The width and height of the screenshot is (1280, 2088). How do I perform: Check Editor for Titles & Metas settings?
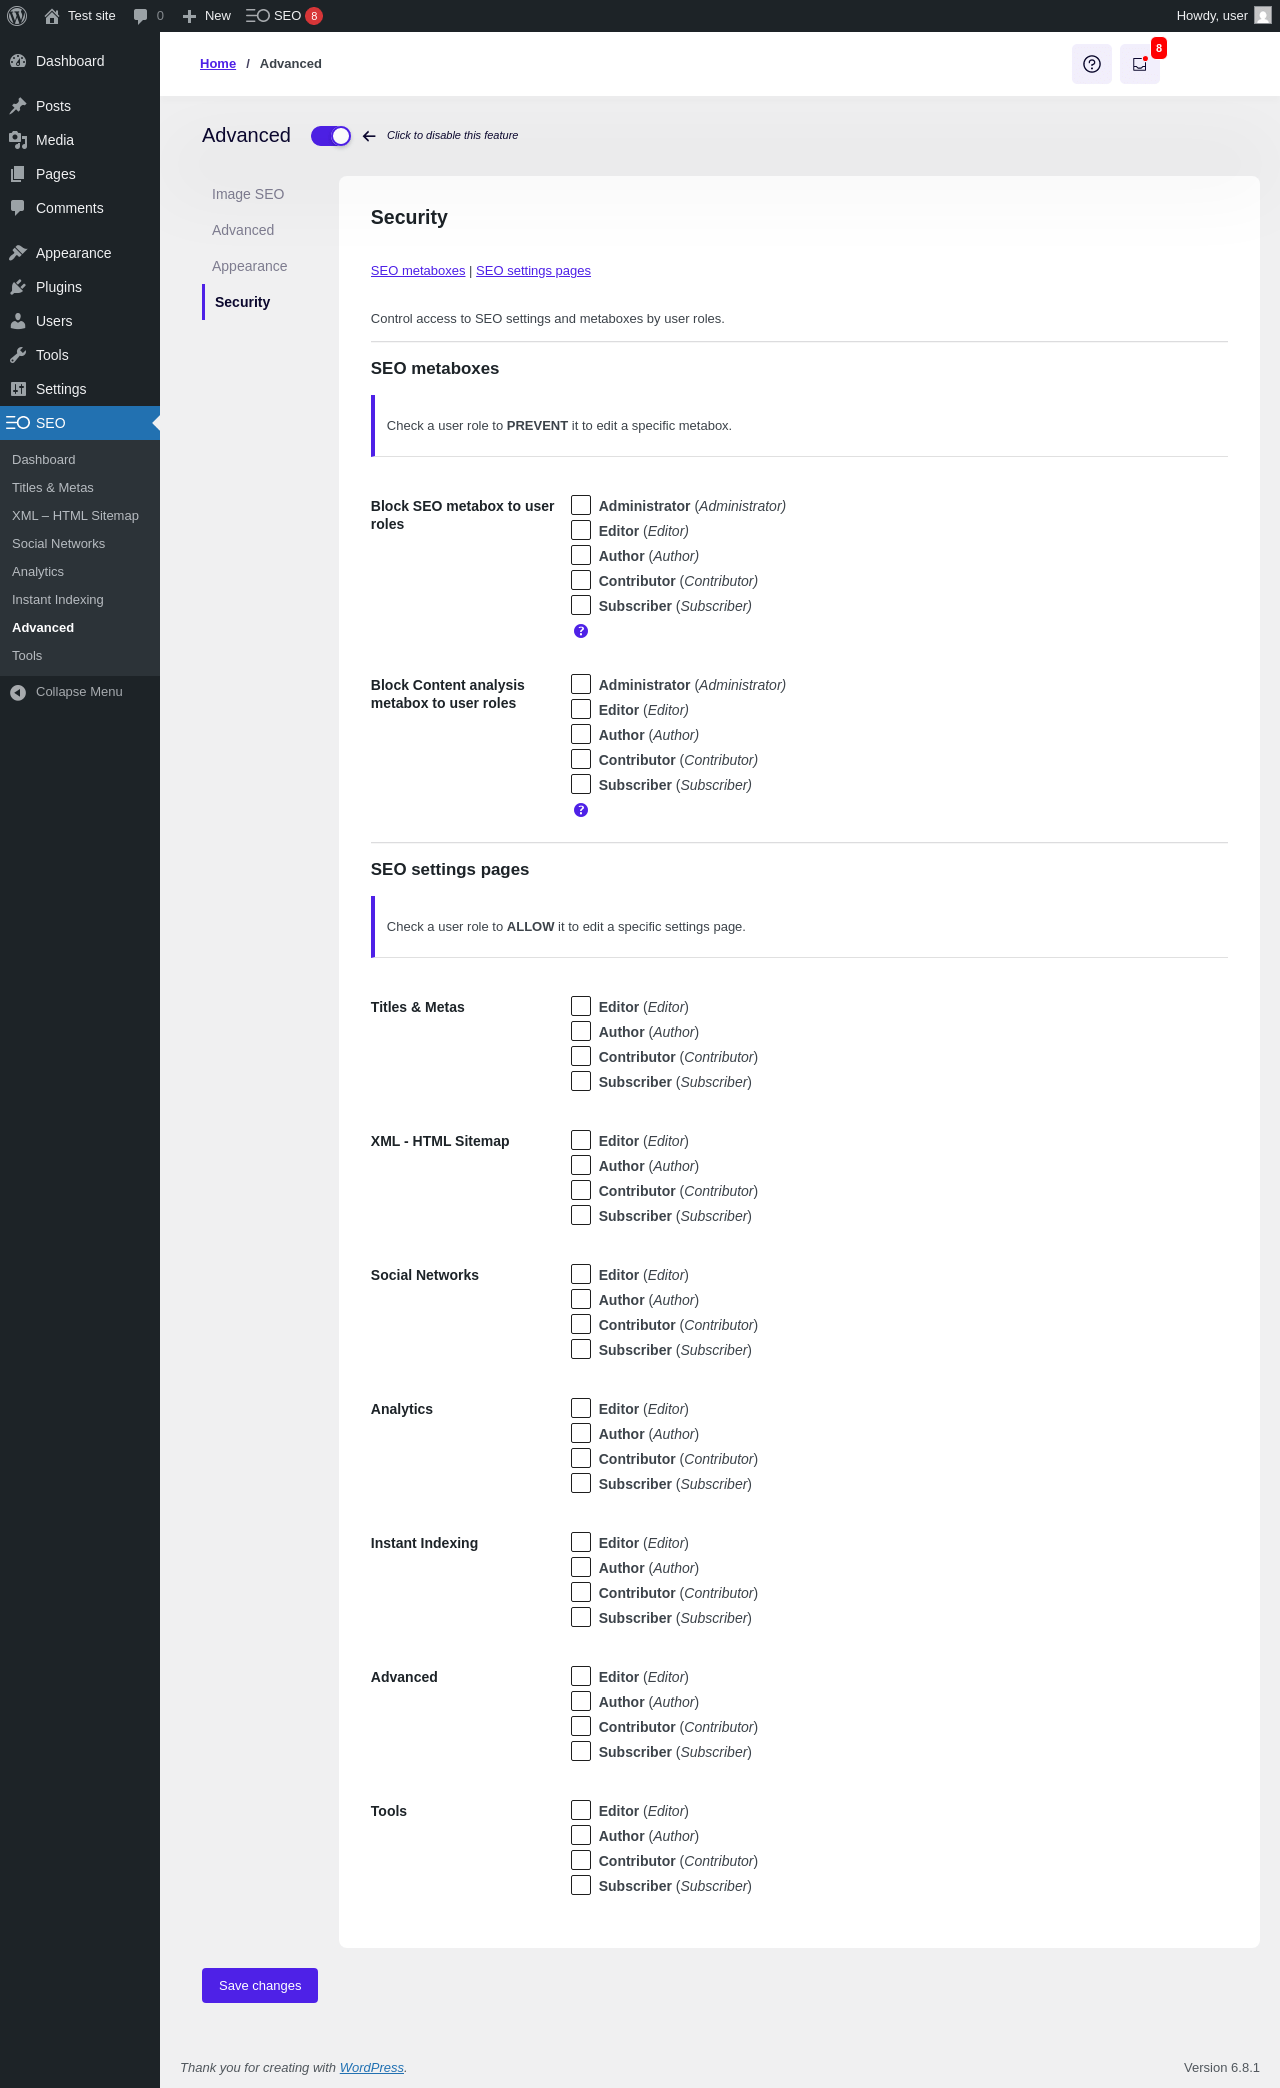581,1006
